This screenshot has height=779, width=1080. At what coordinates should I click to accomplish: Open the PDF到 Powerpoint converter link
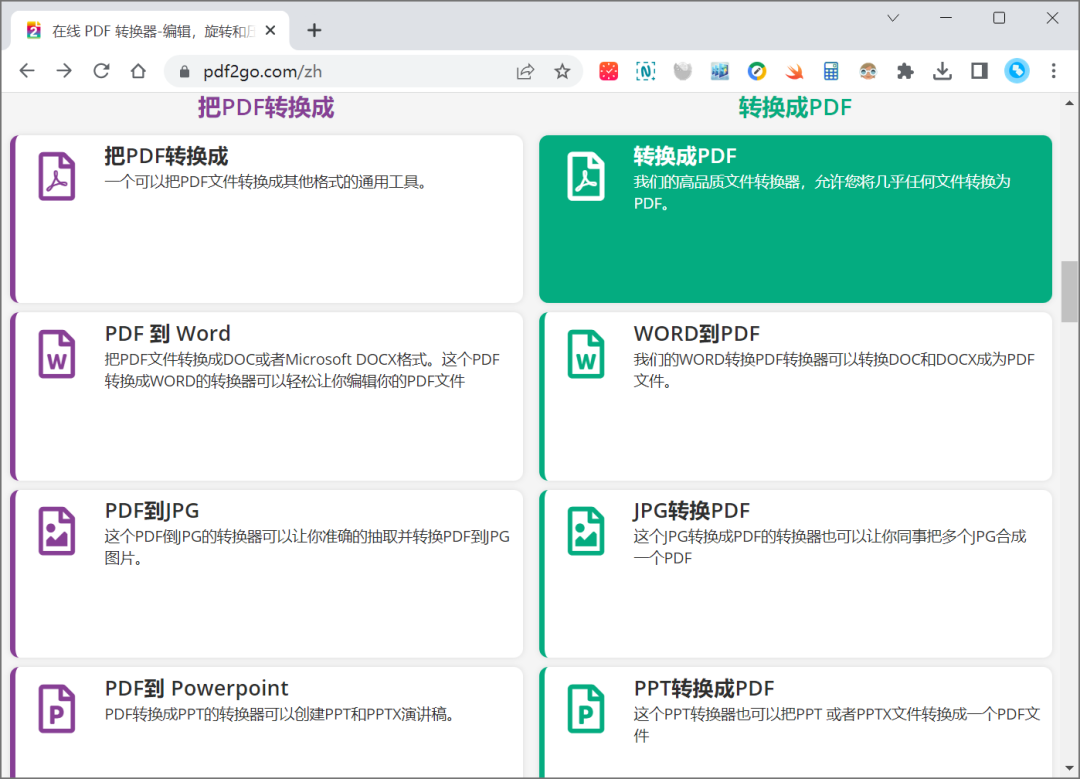point(196,688)
